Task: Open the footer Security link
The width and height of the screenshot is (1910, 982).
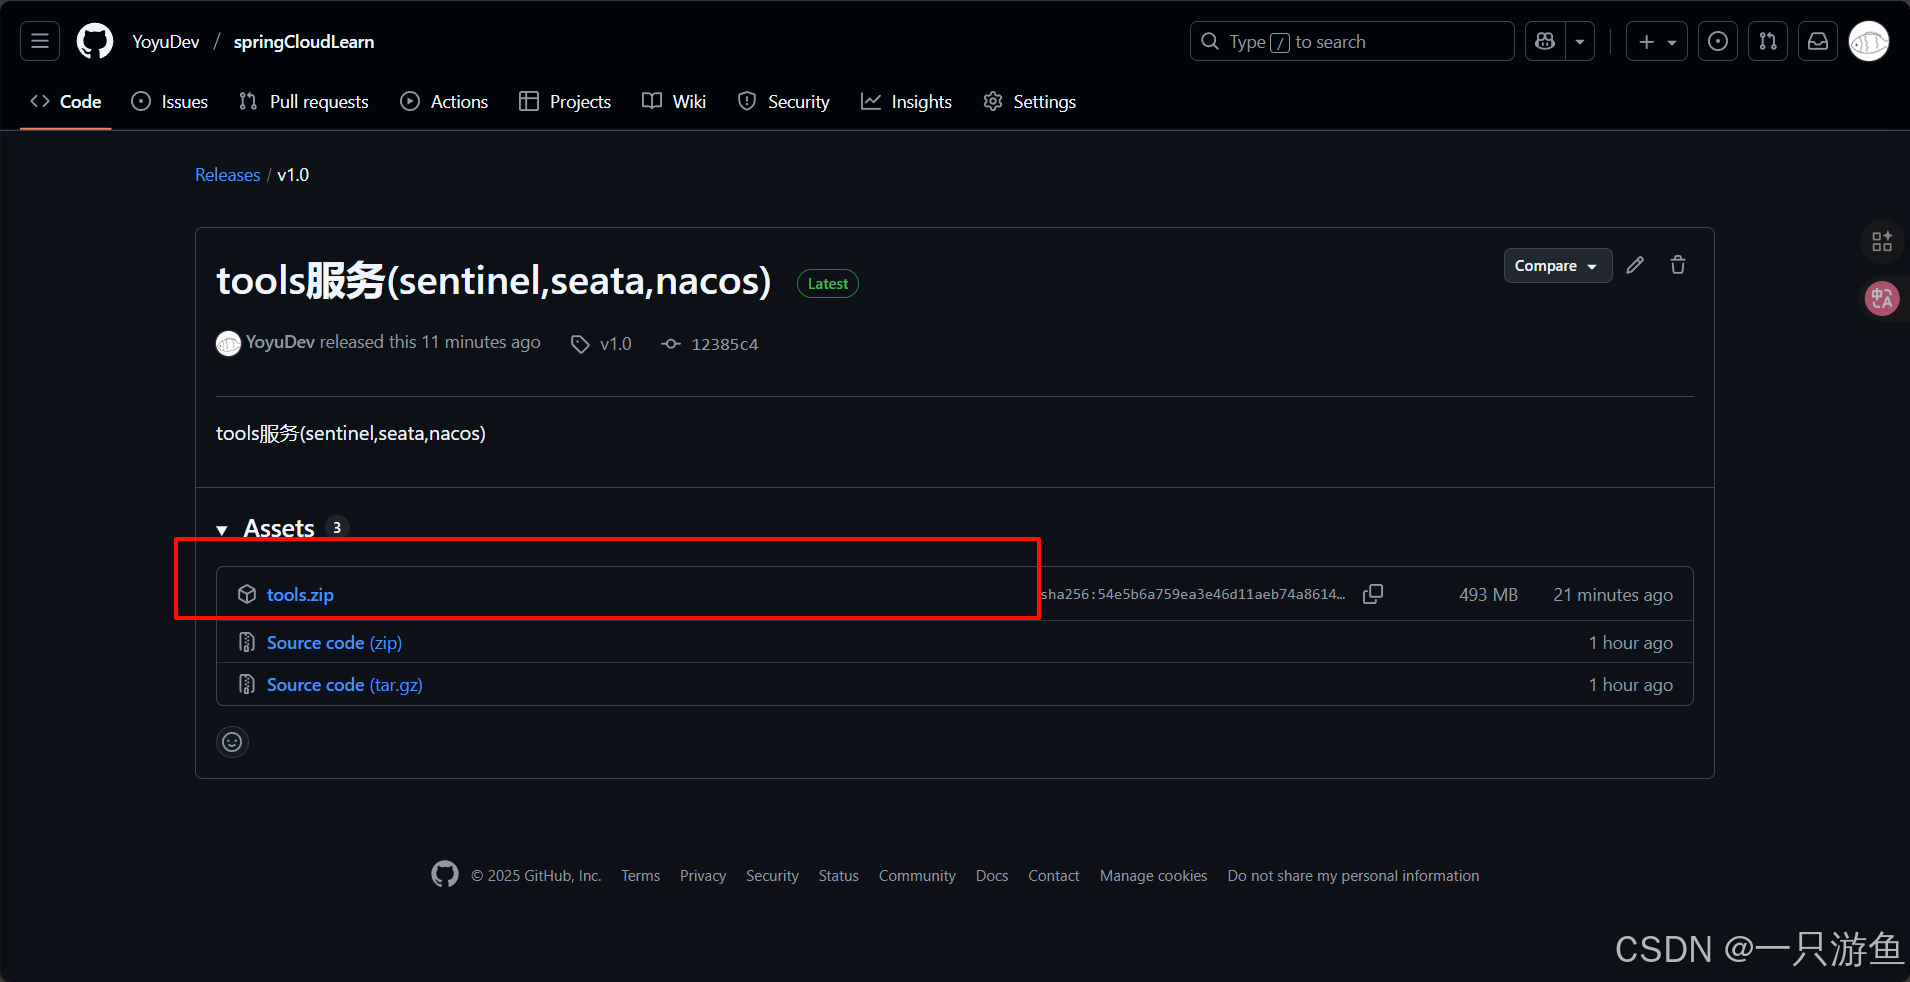Action: [x=772, y=876]
